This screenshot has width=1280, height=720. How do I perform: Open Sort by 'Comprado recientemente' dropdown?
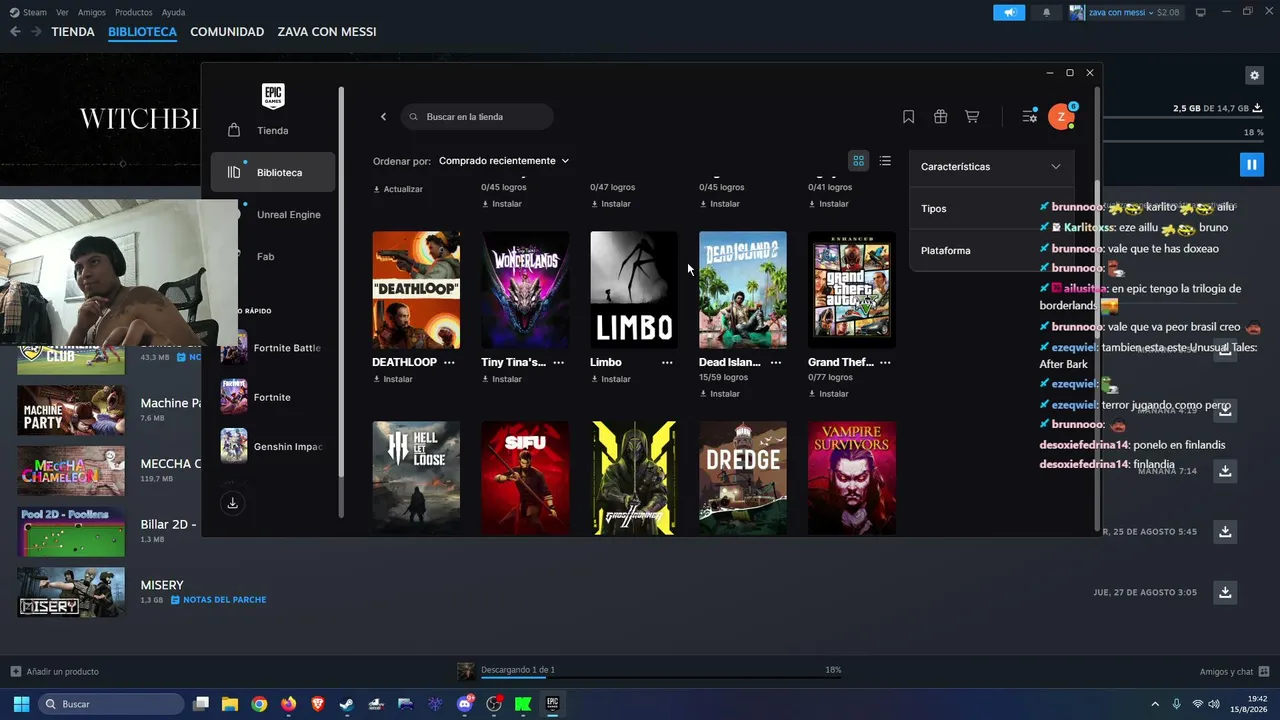pos(504,161)
